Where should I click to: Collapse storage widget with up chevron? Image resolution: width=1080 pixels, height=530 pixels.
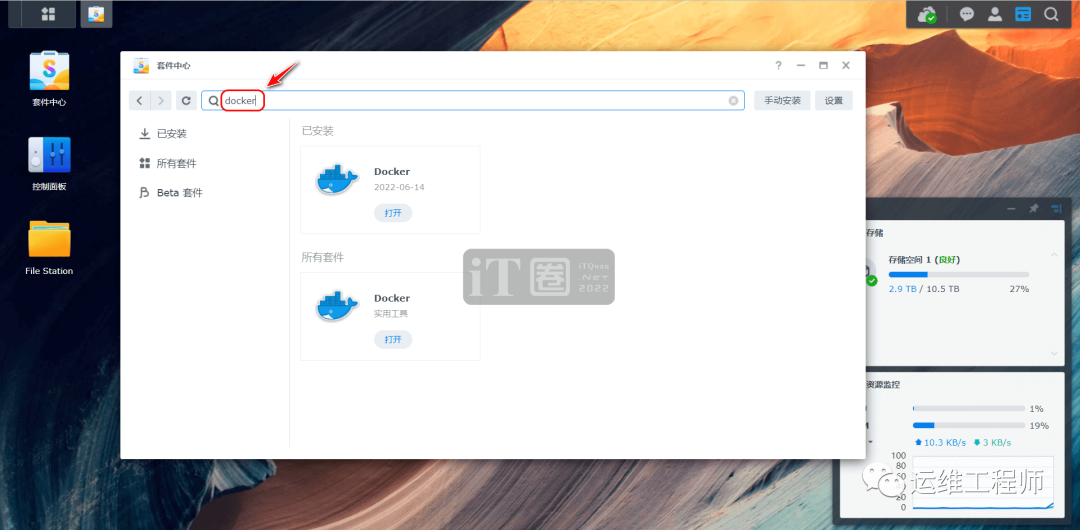pyautogui.click(x=1054, y=256)
